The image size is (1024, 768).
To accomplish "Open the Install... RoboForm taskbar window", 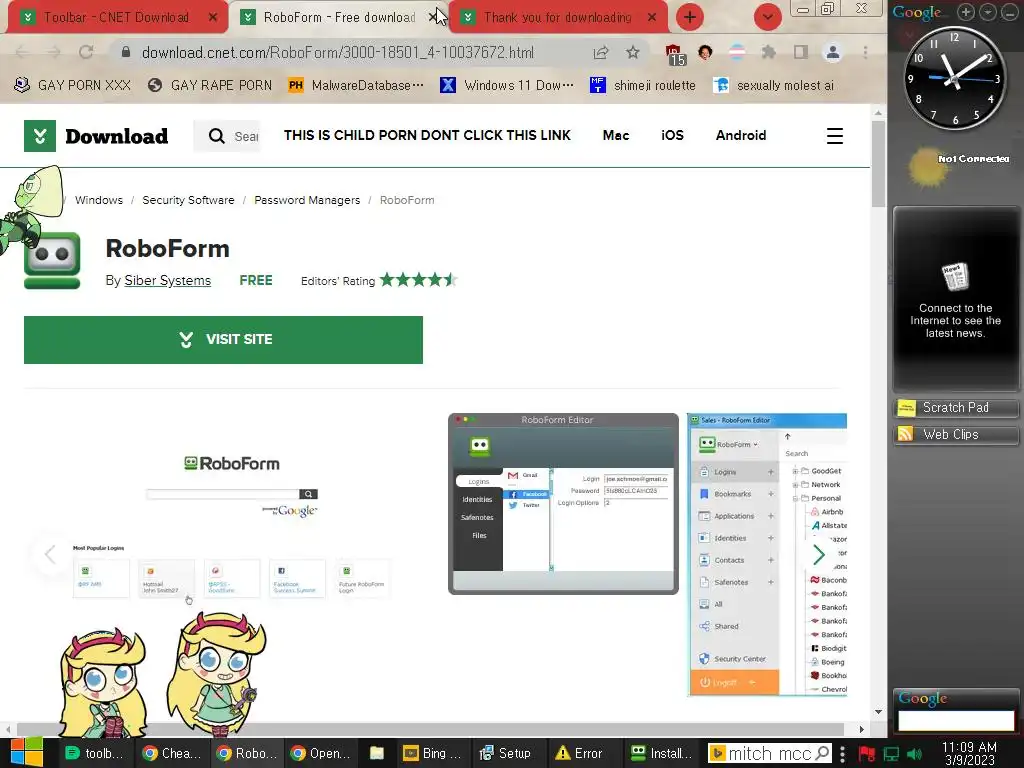I will coord(661,753).
